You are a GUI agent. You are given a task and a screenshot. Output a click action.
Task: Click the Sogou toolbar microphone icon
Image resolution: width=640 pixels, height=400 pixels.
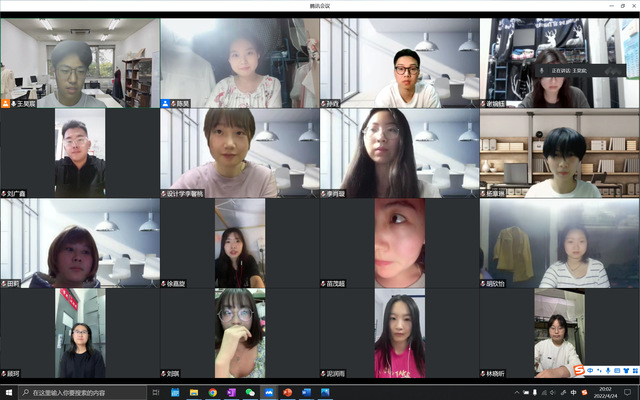[x=606, y=372]
